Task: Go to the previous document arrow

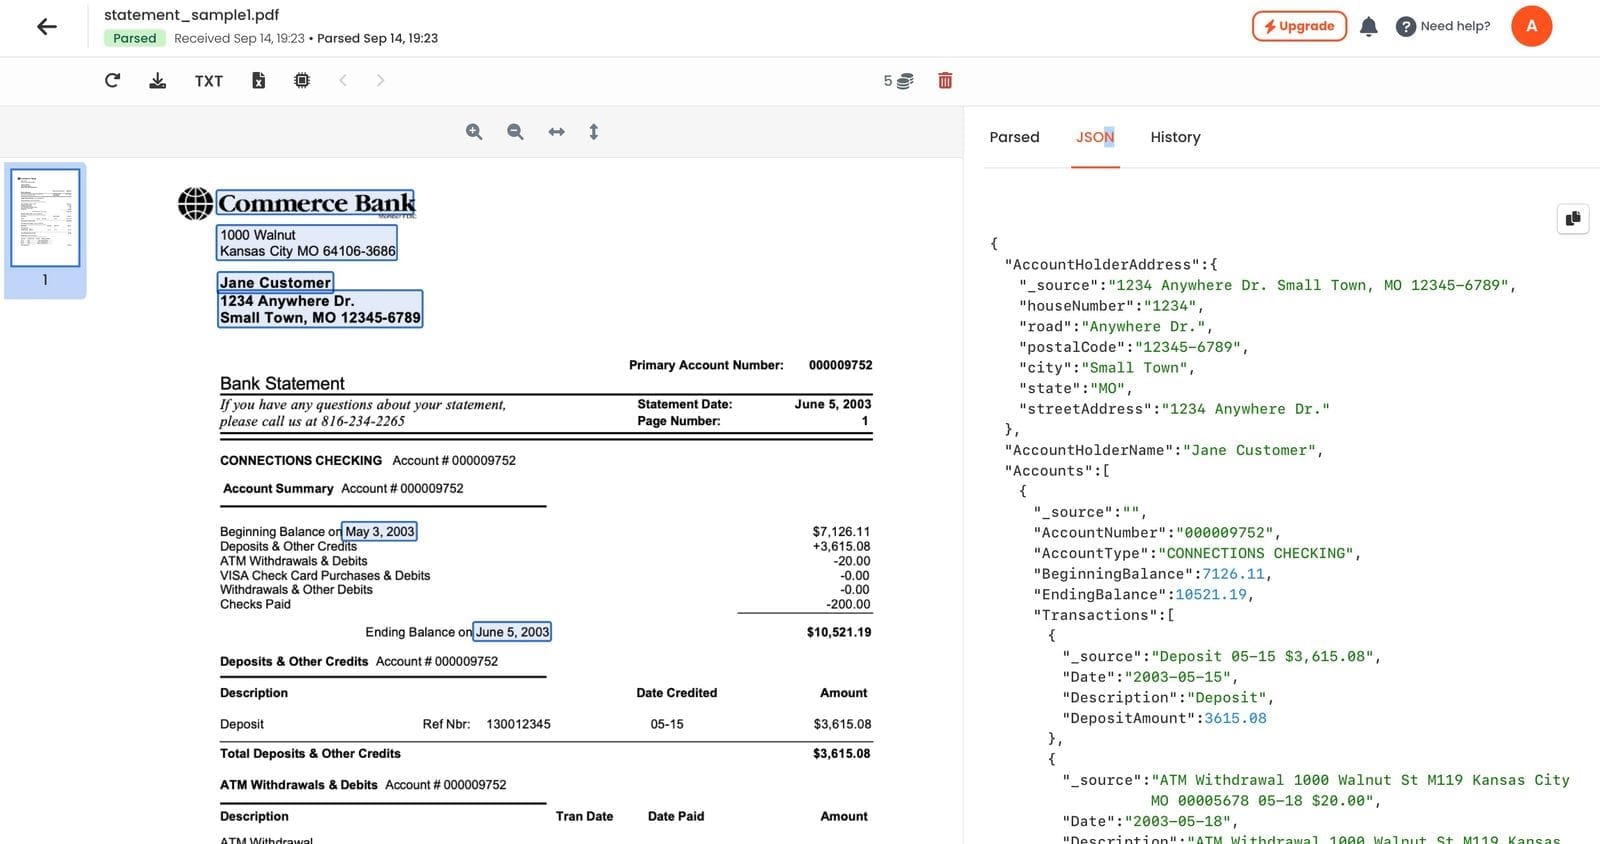Action: point(343,81)
